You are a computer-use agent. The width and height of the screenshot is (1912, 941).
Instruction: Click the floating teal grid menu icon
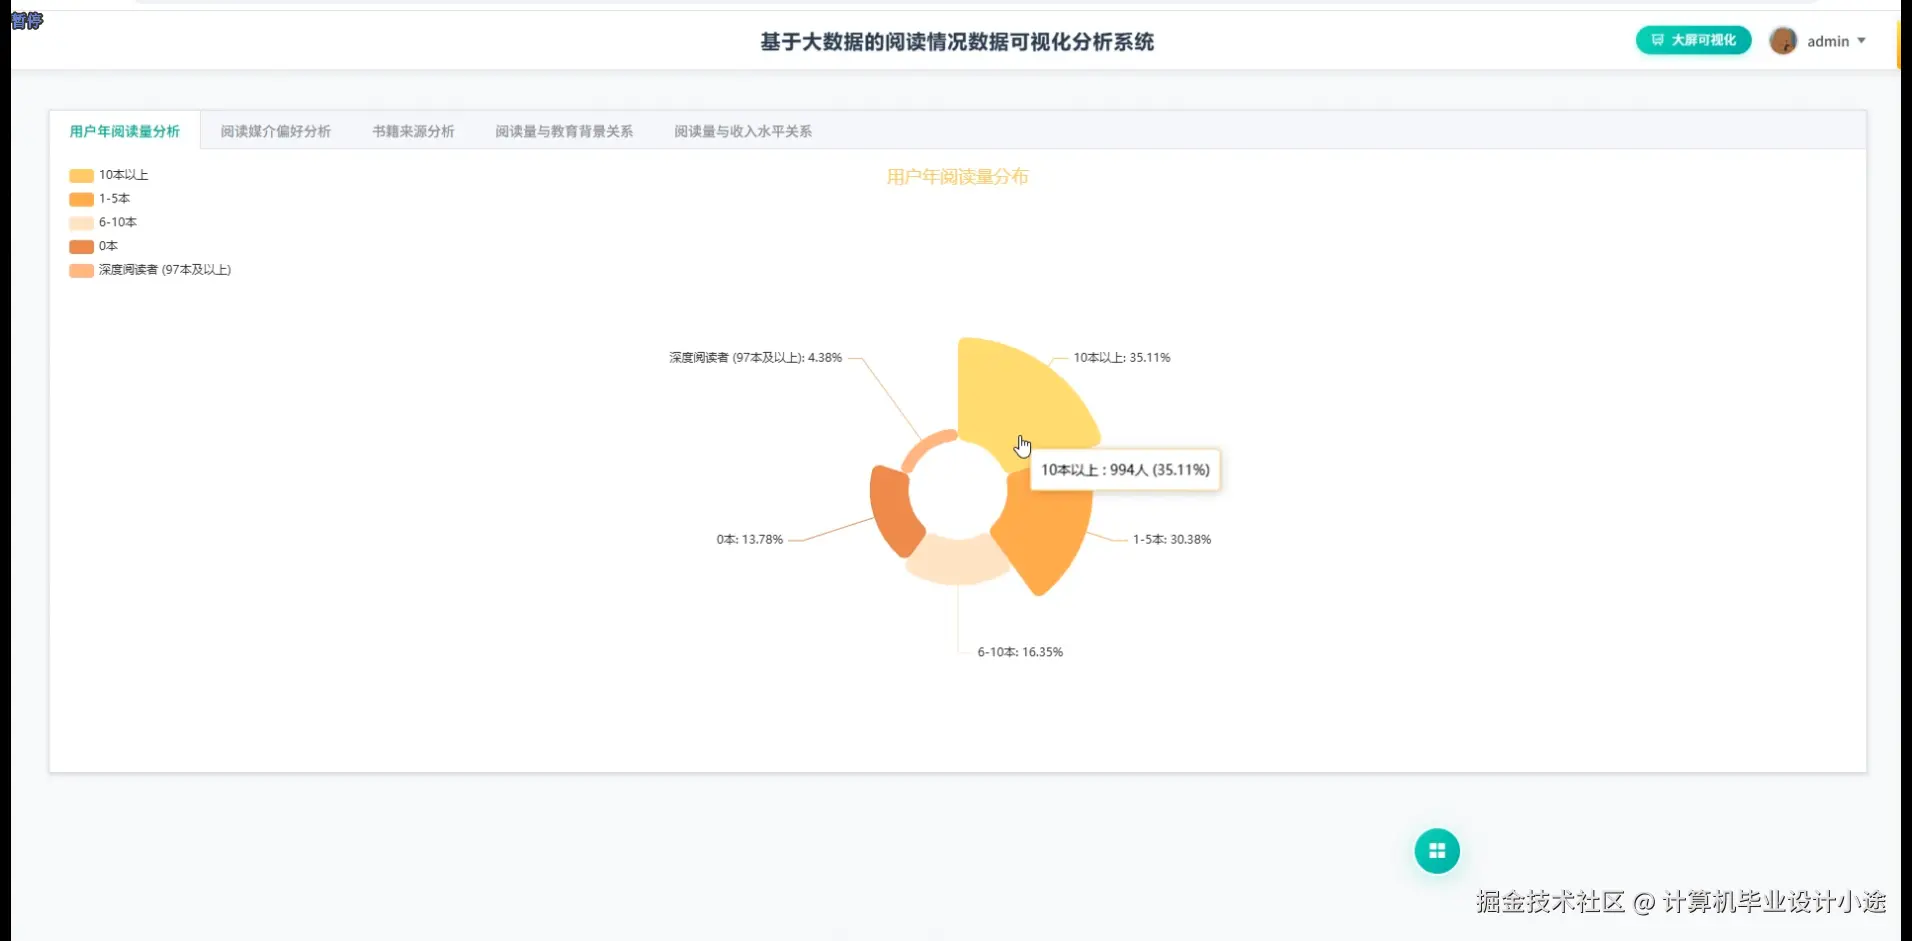tap(1436, 850)
